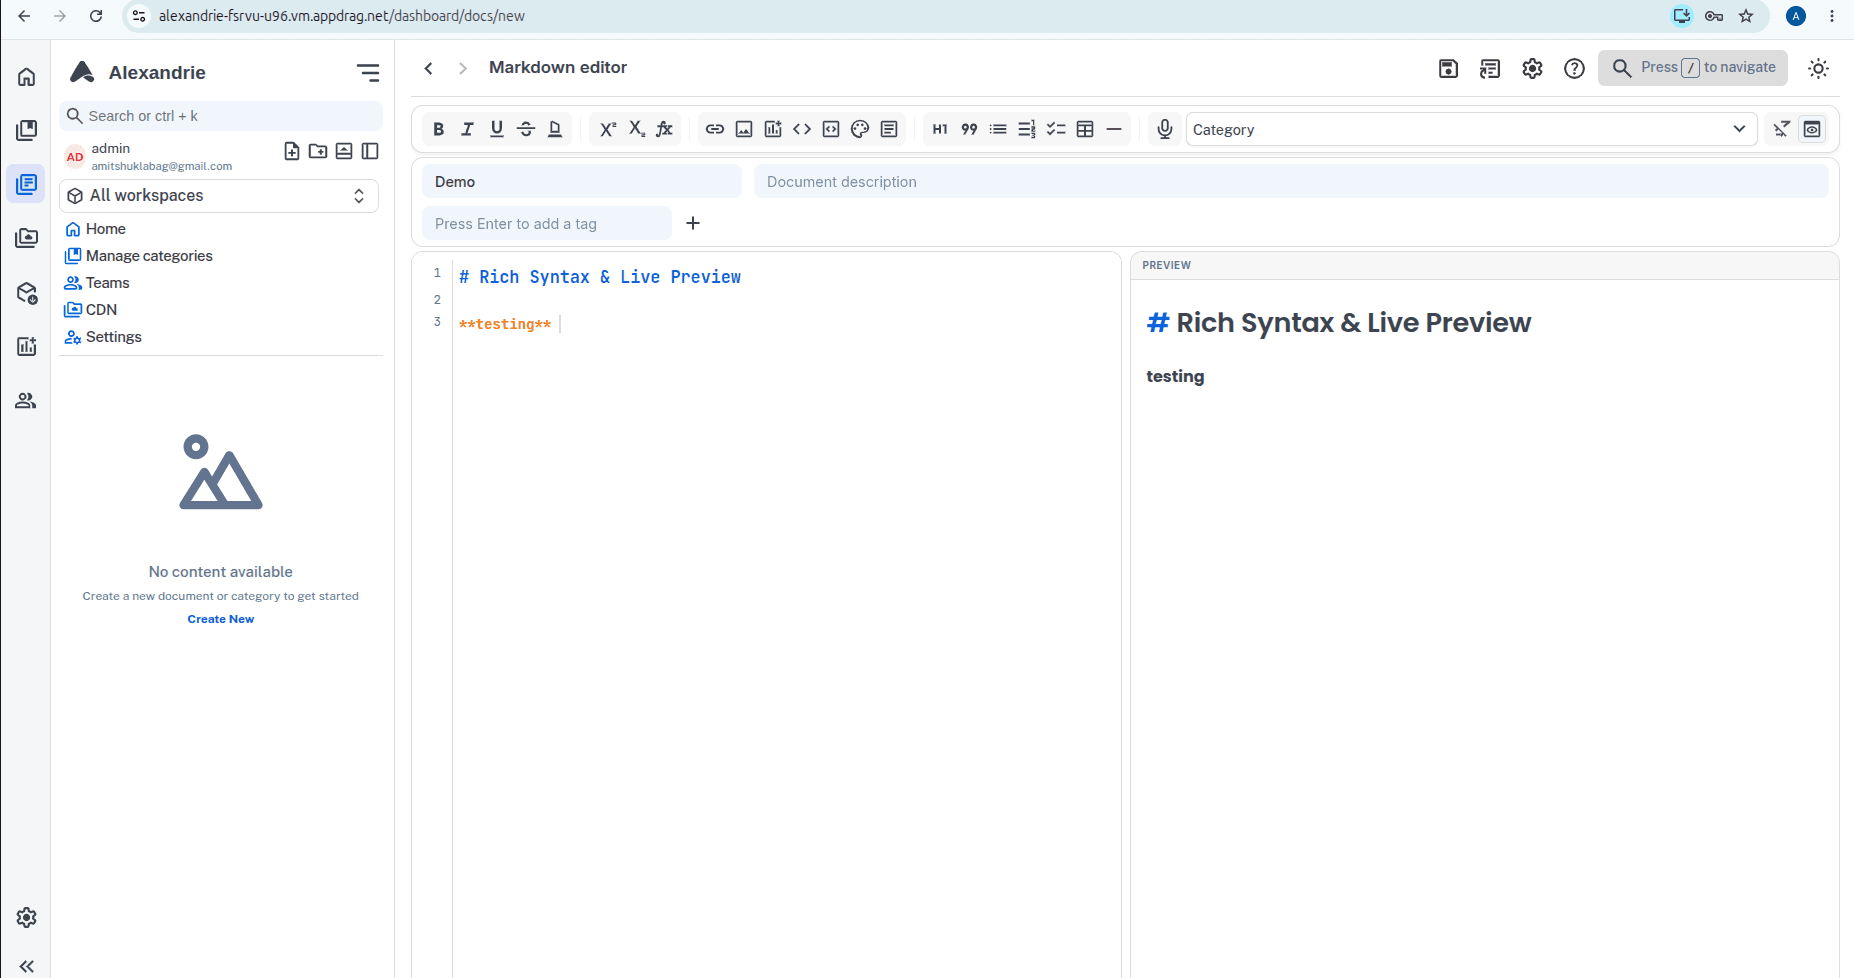Insert a horizontal rule
This screenshot has width=1854, height=978.
click(x=1114, y=129)
